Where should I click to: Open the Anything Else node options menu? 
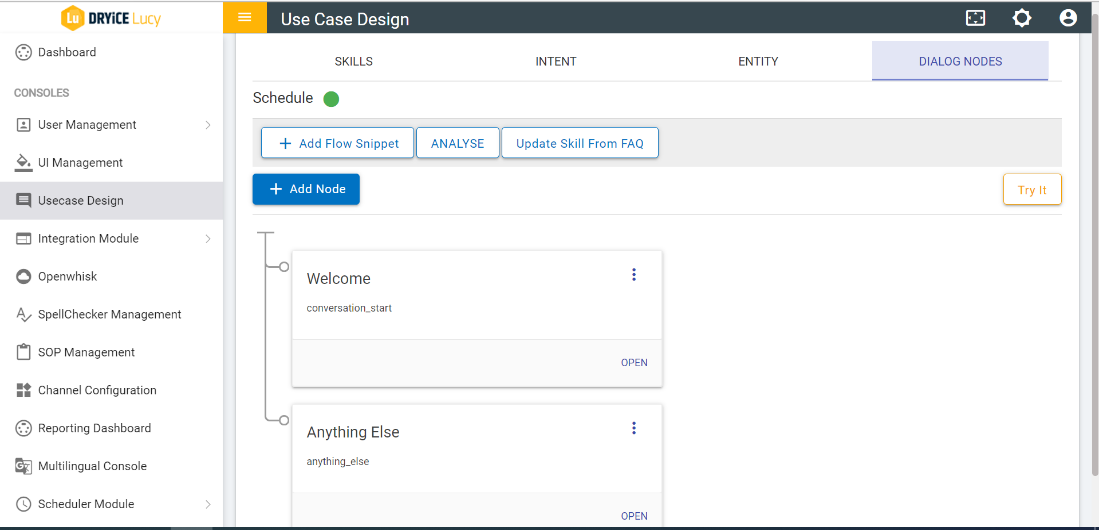coord(634,428)
